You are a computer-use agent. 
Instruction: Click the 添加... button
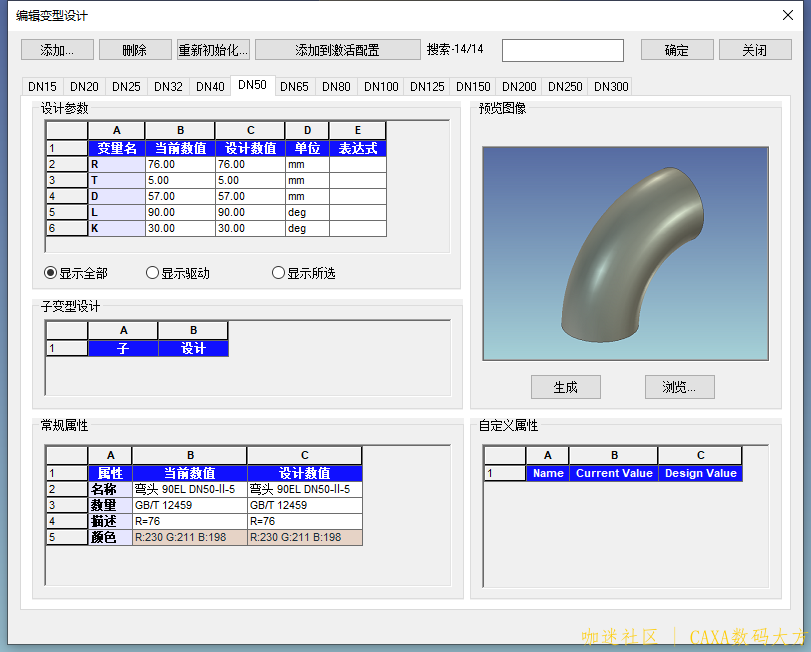coord(57,50)
